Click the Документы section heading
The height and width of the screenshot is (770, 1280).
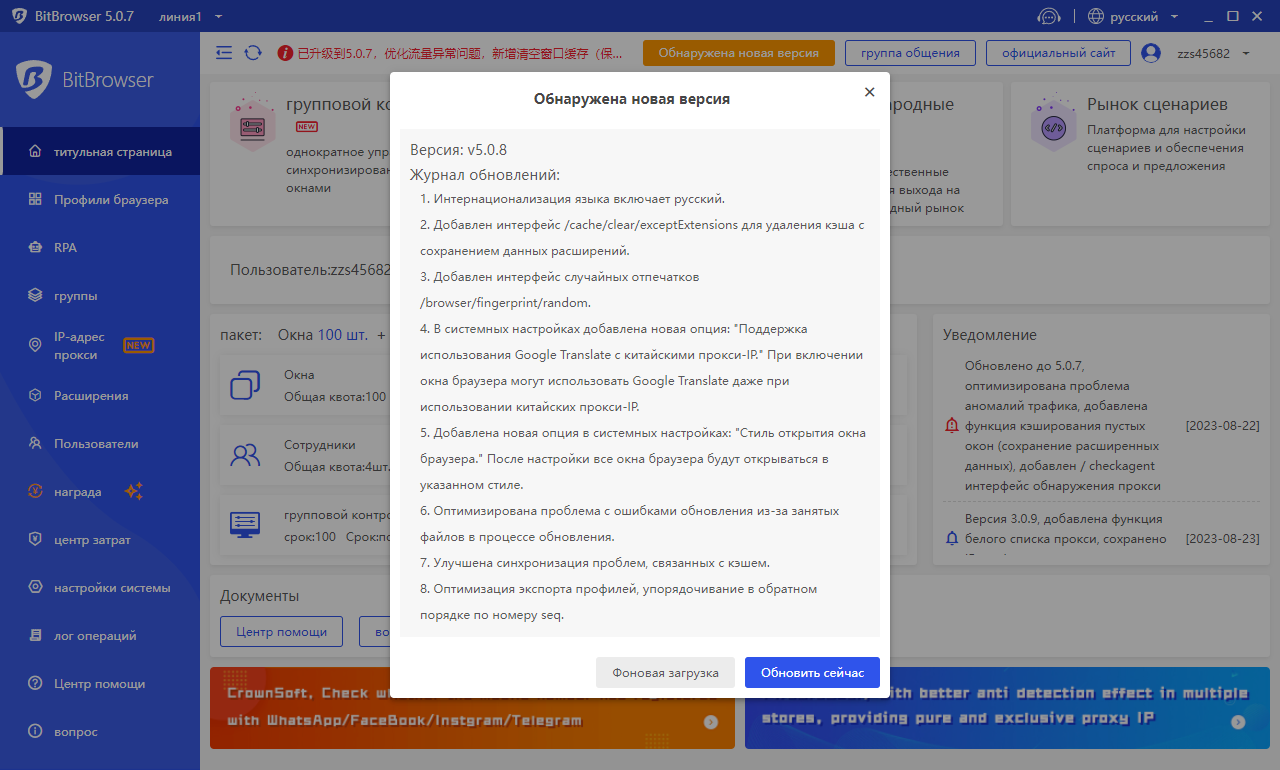coord(259,596)
